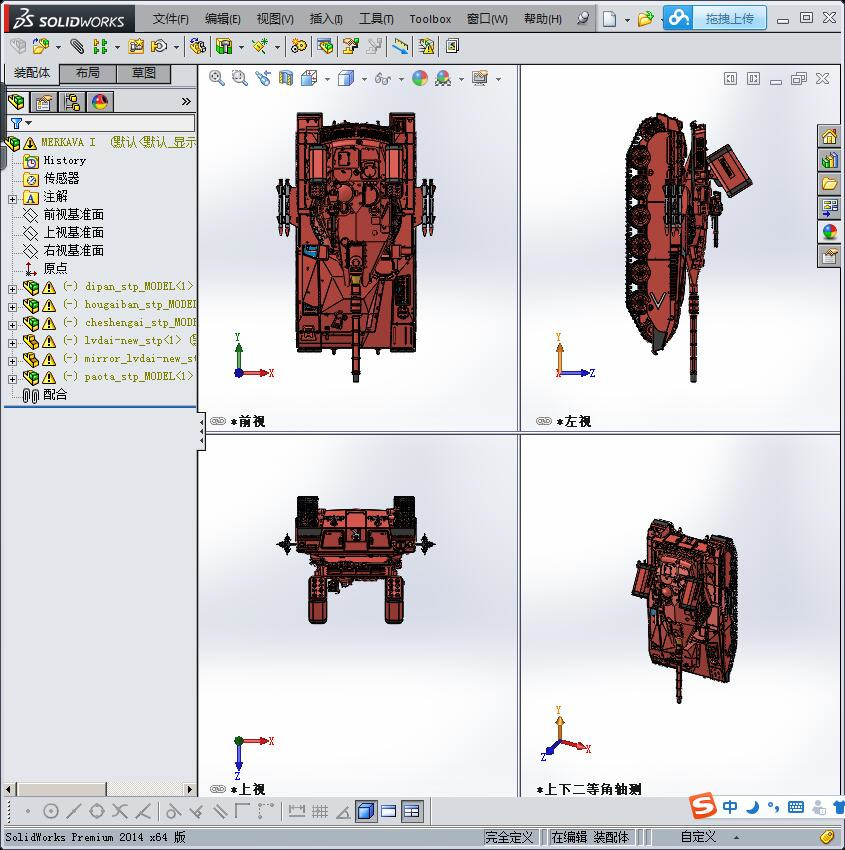Click the filter funnel icon in feature tree
This screenshot has width=845, height=850.
click(16, 123)
